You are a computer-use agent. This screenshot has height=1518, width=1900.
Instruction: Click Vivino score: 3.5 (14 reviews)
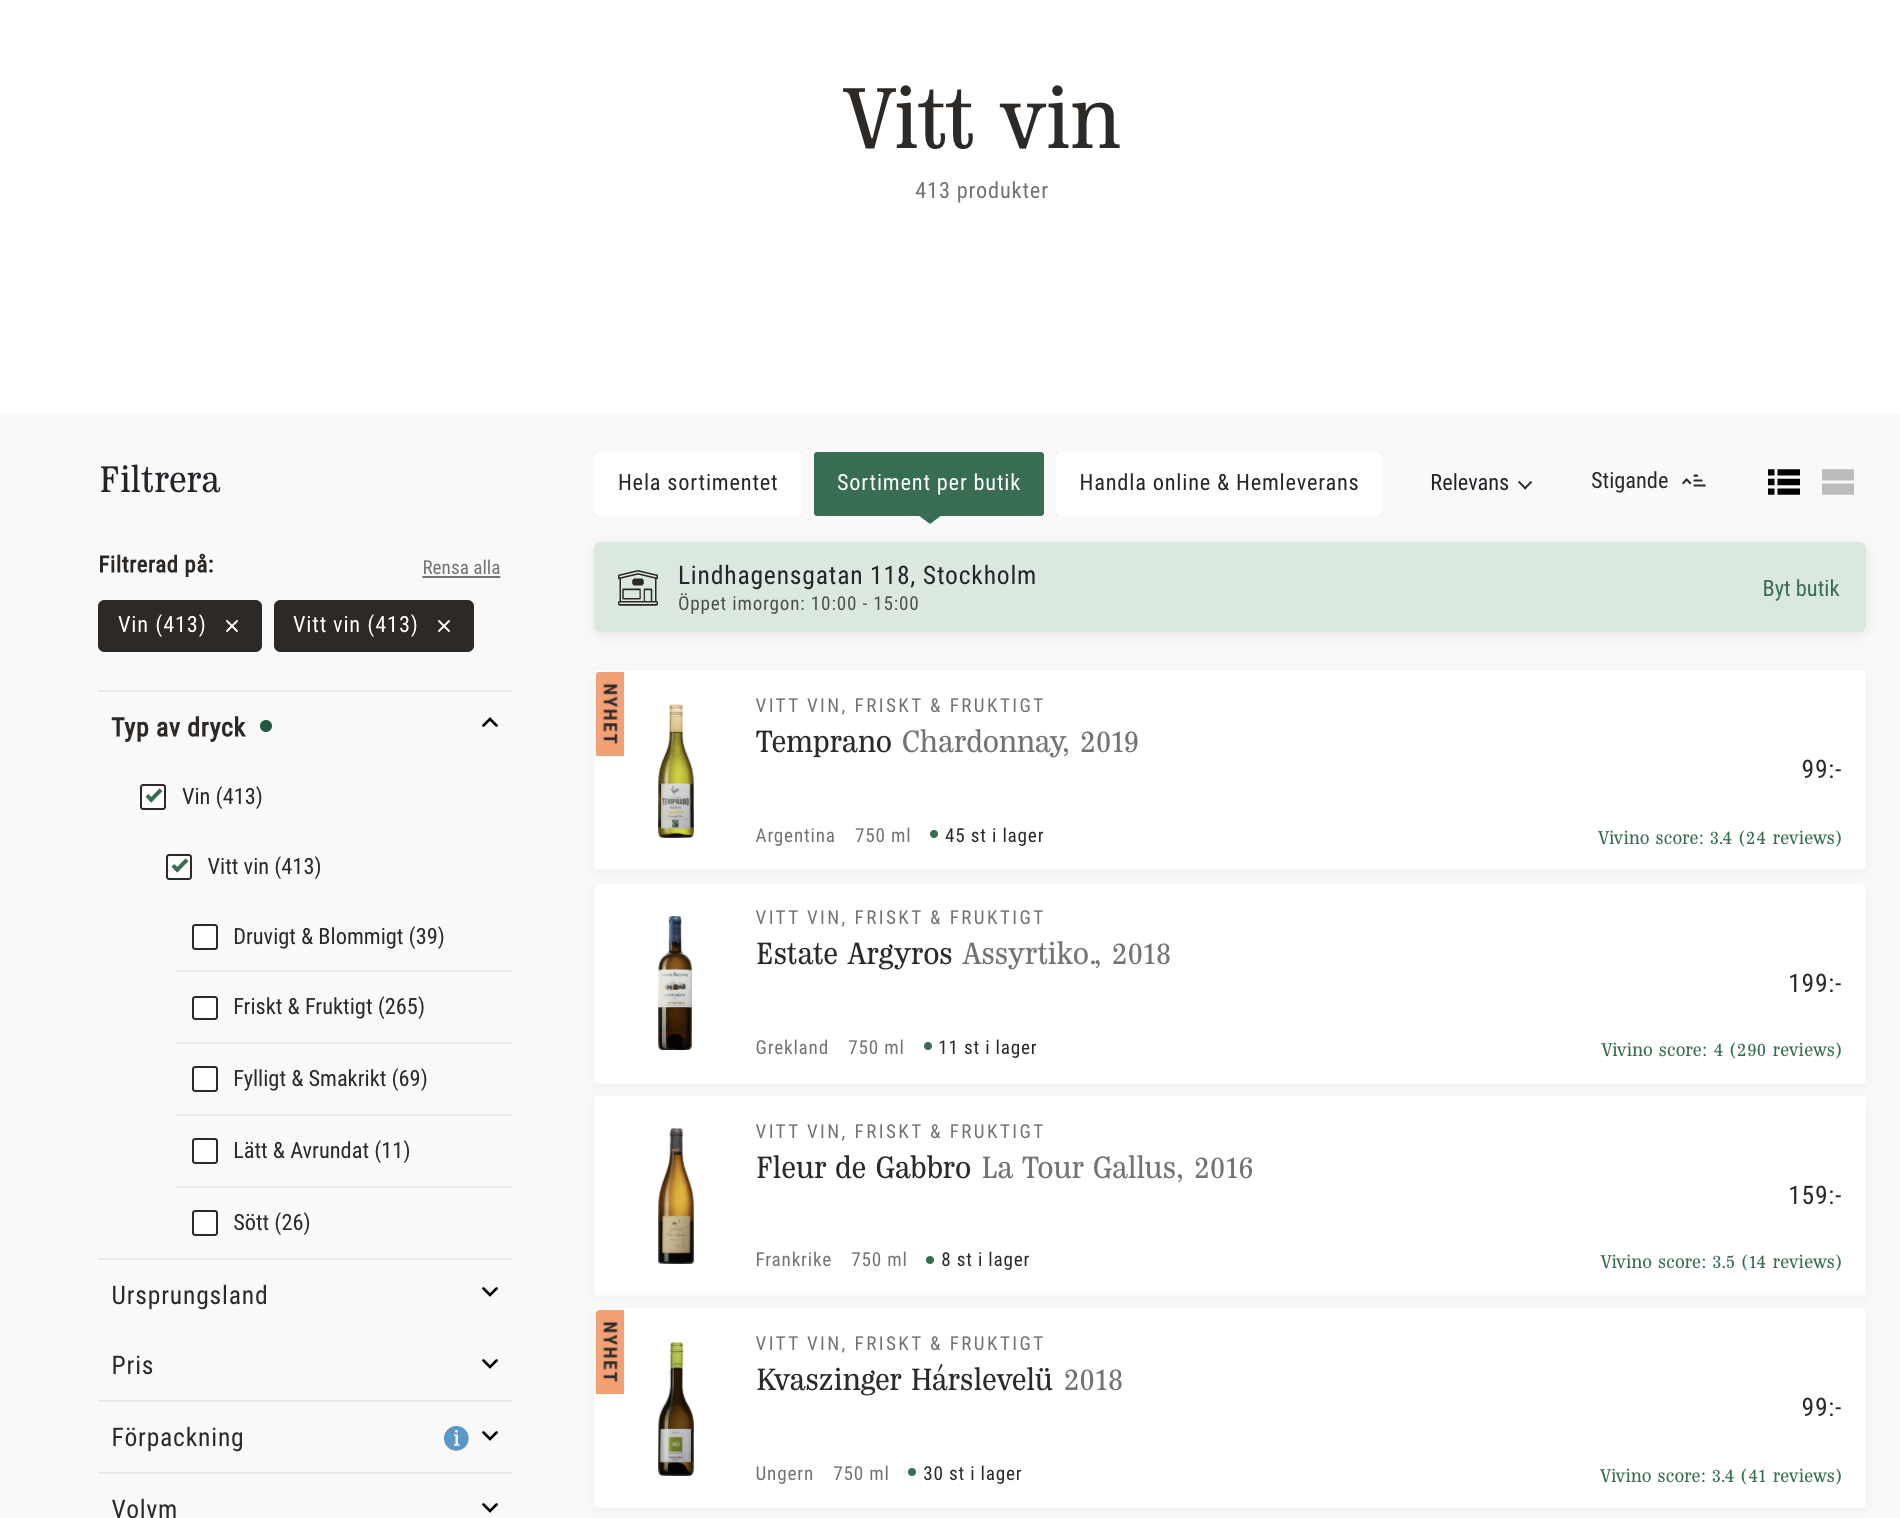[x=1720, y=1262]
